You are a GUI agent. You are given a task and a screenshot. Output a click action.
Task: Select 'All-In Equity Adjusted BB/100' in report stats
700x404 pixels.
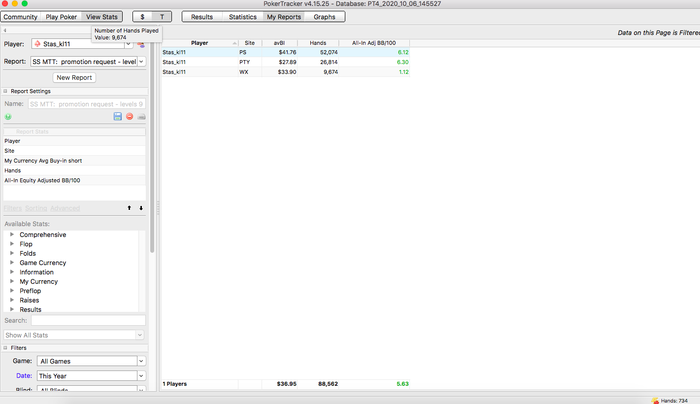[74, 180]
